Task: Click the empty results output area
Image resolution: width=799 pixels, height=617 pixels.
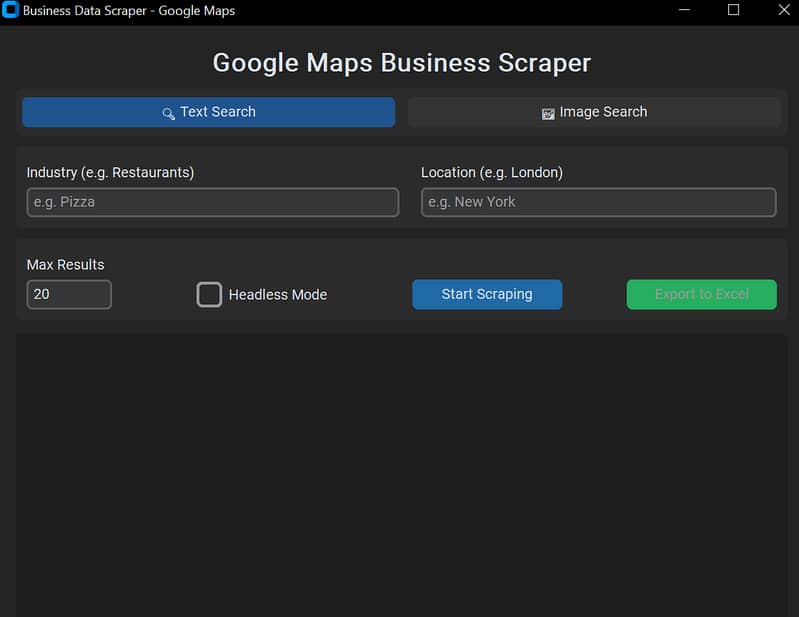Action: 402,475
